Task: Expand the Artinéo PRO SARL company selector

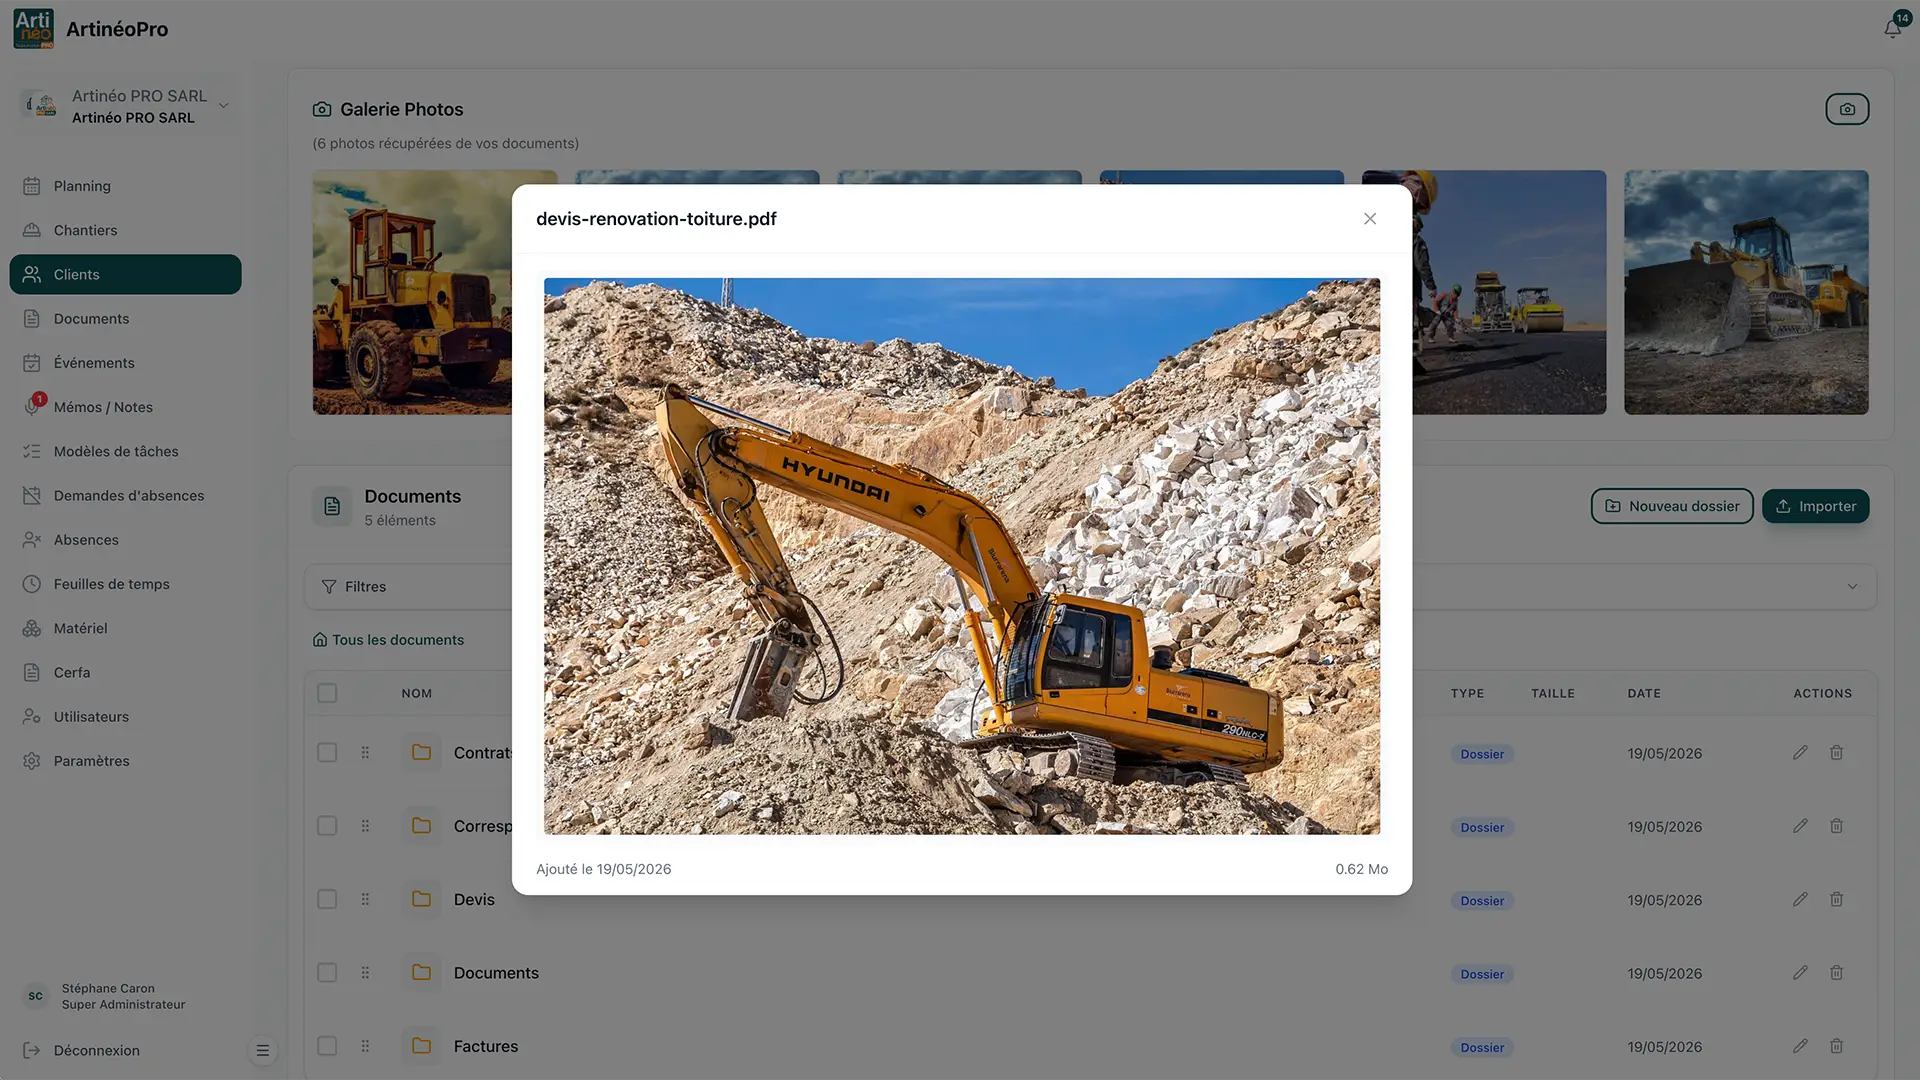Action: point(125,106)
